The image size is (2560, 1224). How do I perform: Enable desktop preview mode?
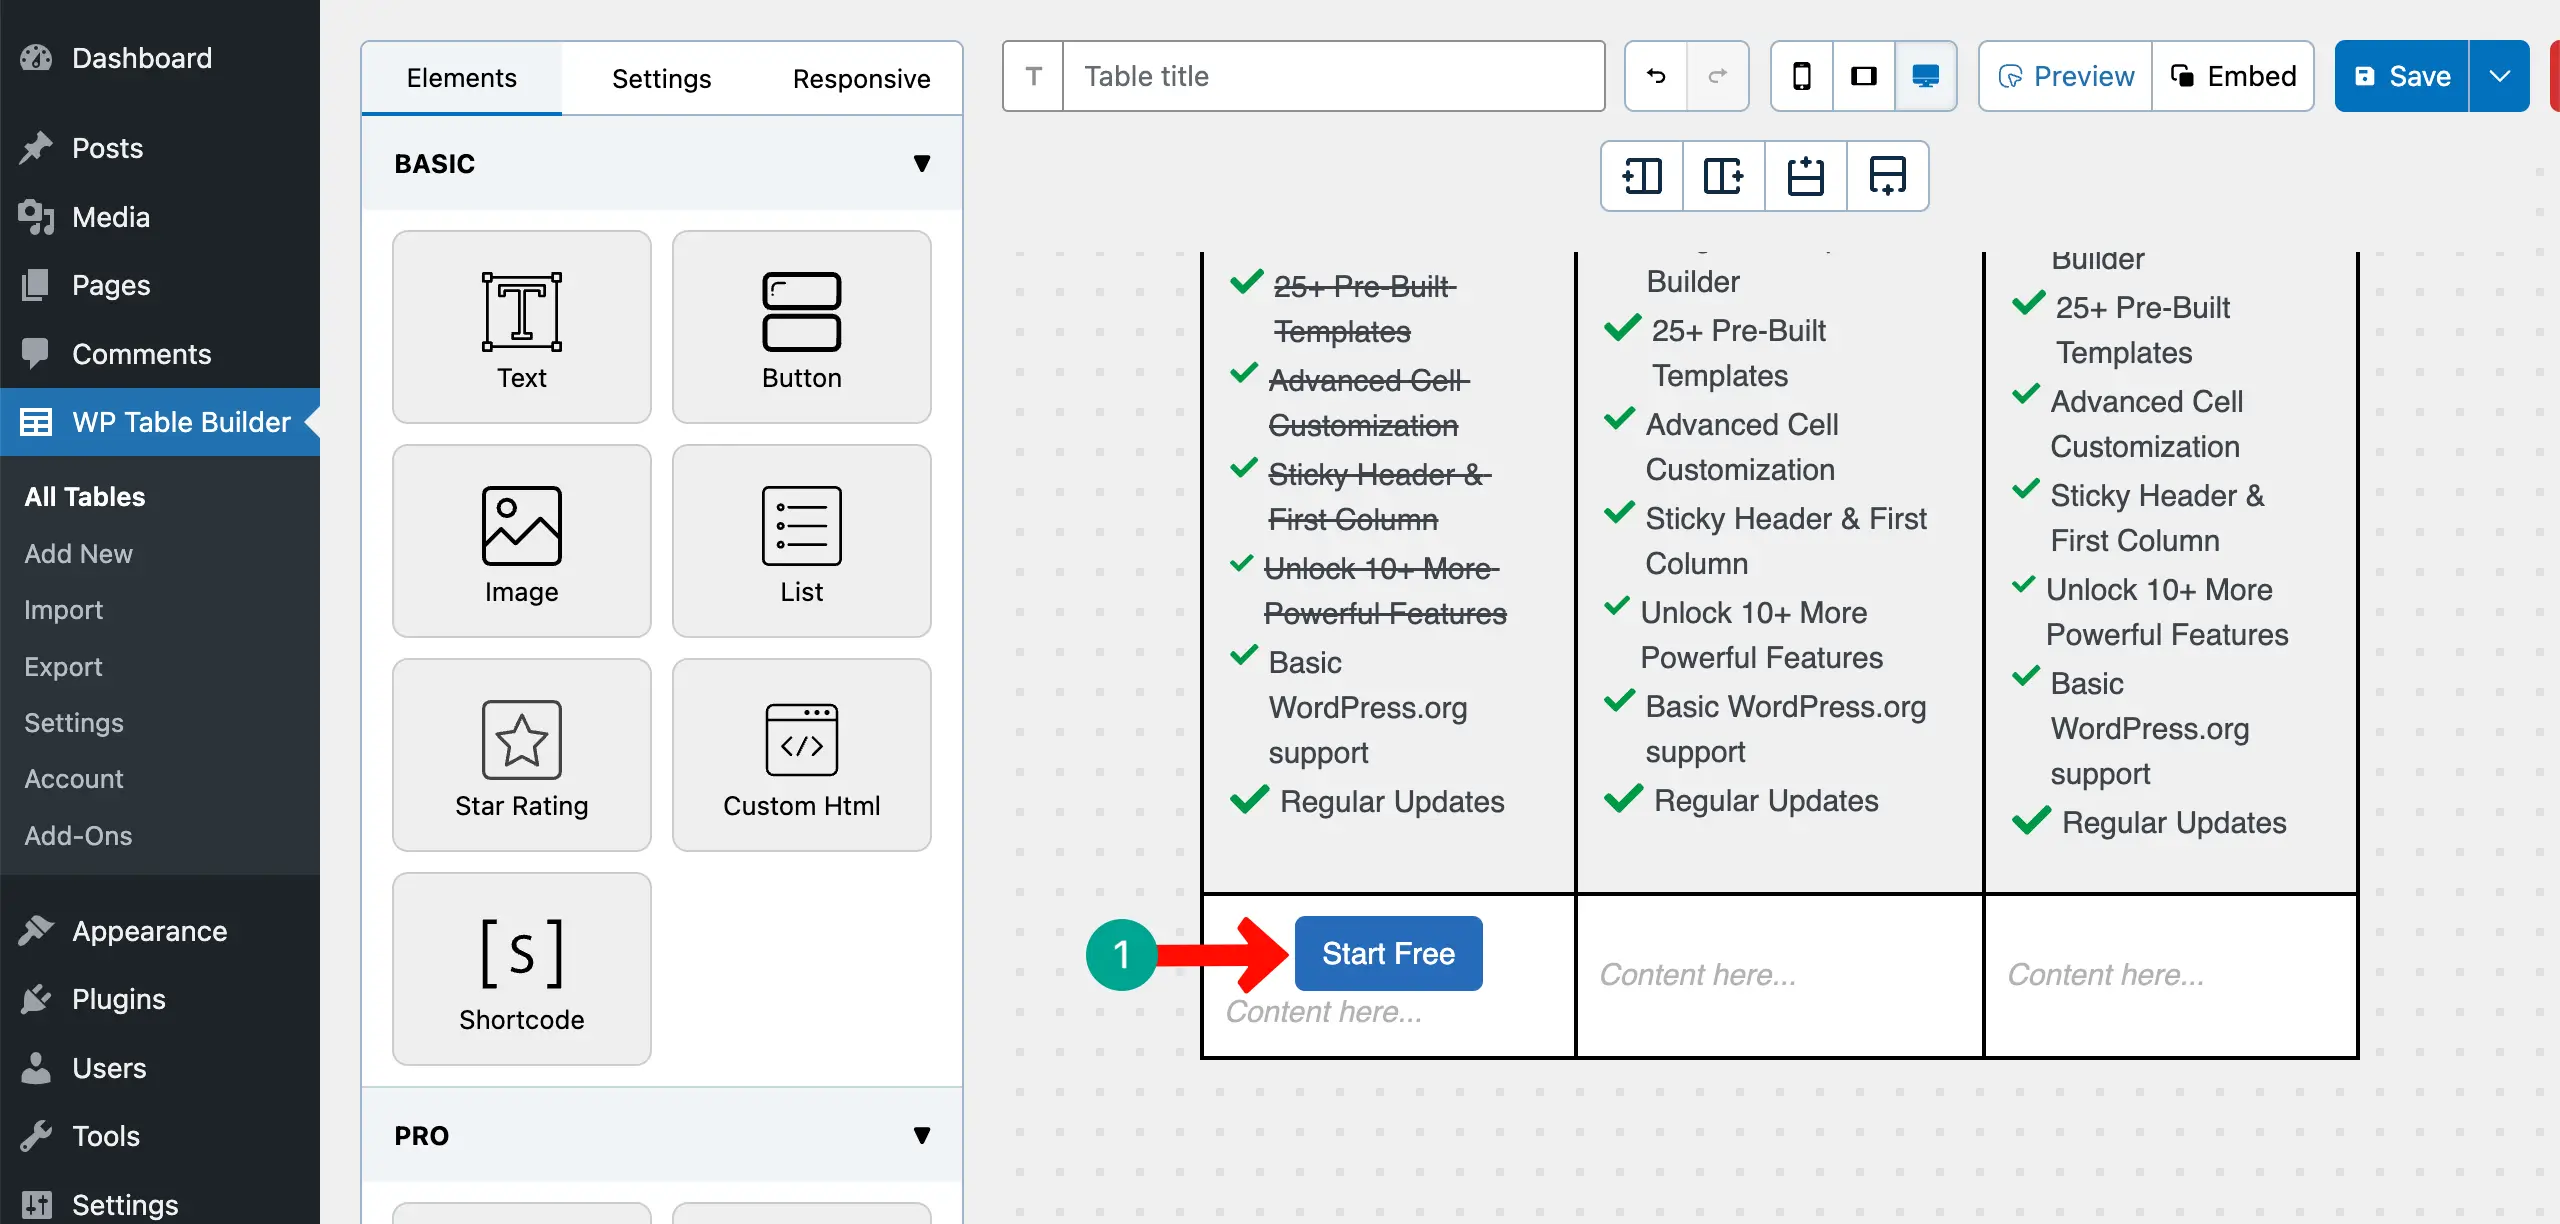pyautogui.click(x=1925, y=76)
